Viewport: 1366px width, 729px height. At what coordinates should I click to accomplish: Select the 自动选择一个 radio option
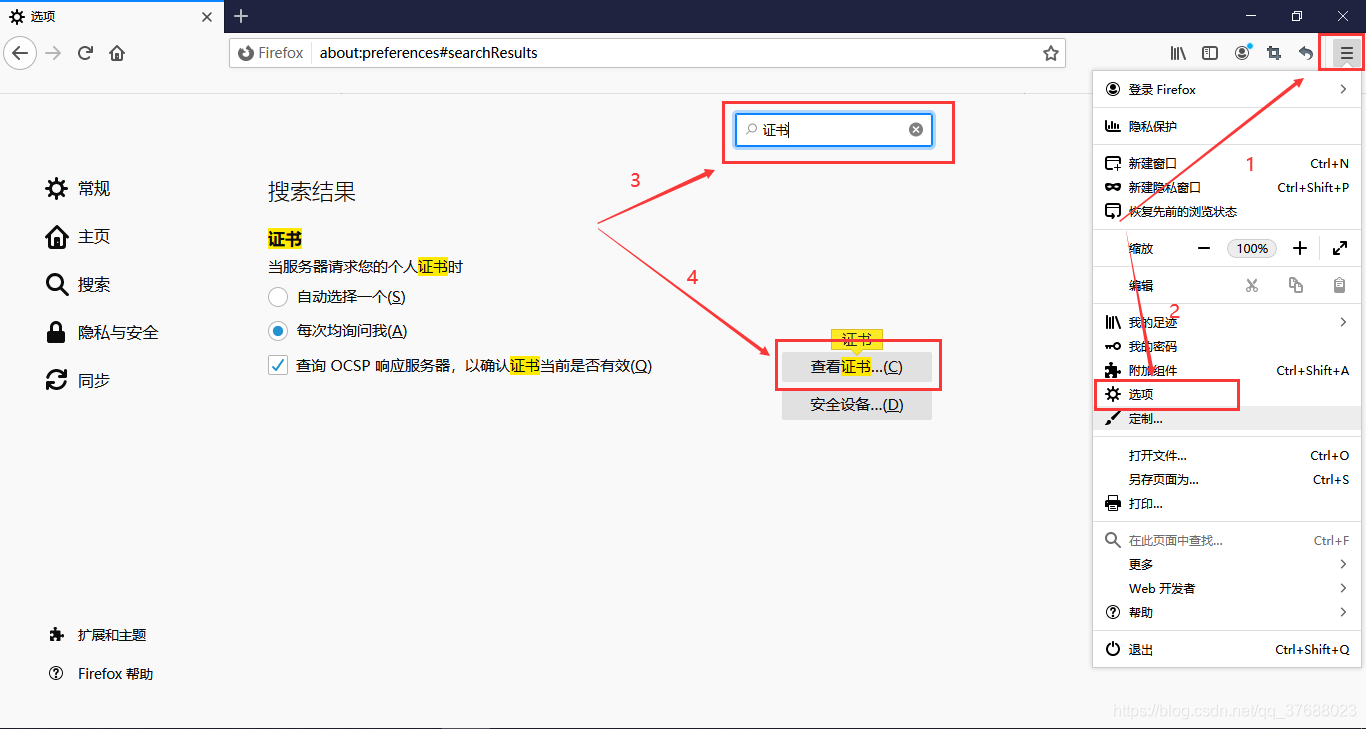(278, 296)
